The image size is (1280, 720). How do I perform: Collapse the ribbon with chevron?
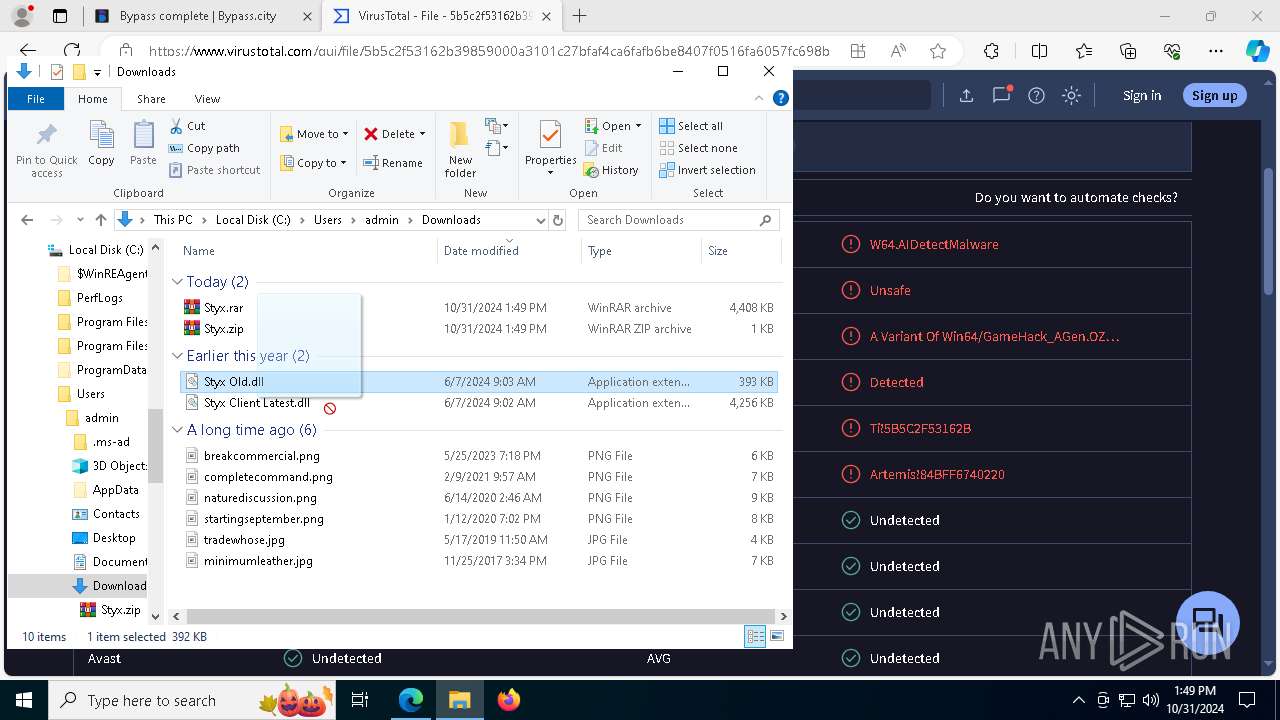(x=759, y=98)
